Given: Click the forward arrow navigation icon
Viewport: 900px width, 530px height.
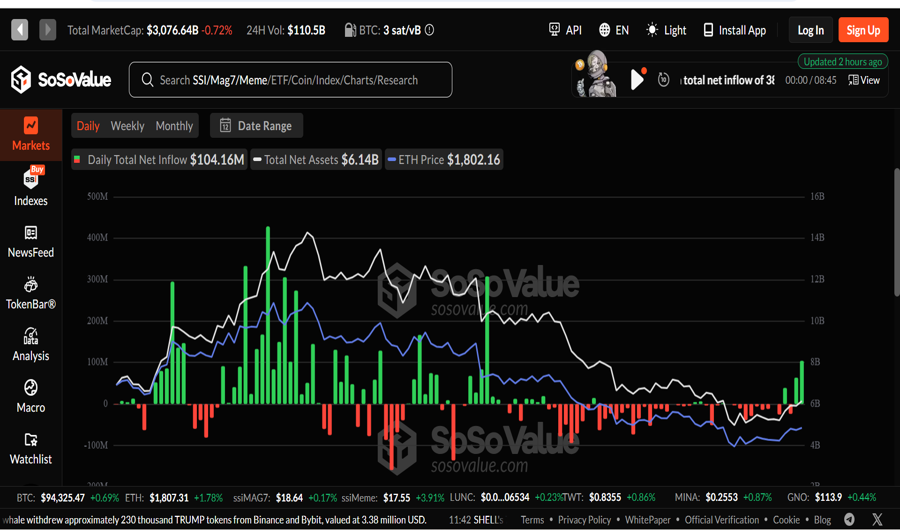Looking at the screenshot, I should (48, 30).
